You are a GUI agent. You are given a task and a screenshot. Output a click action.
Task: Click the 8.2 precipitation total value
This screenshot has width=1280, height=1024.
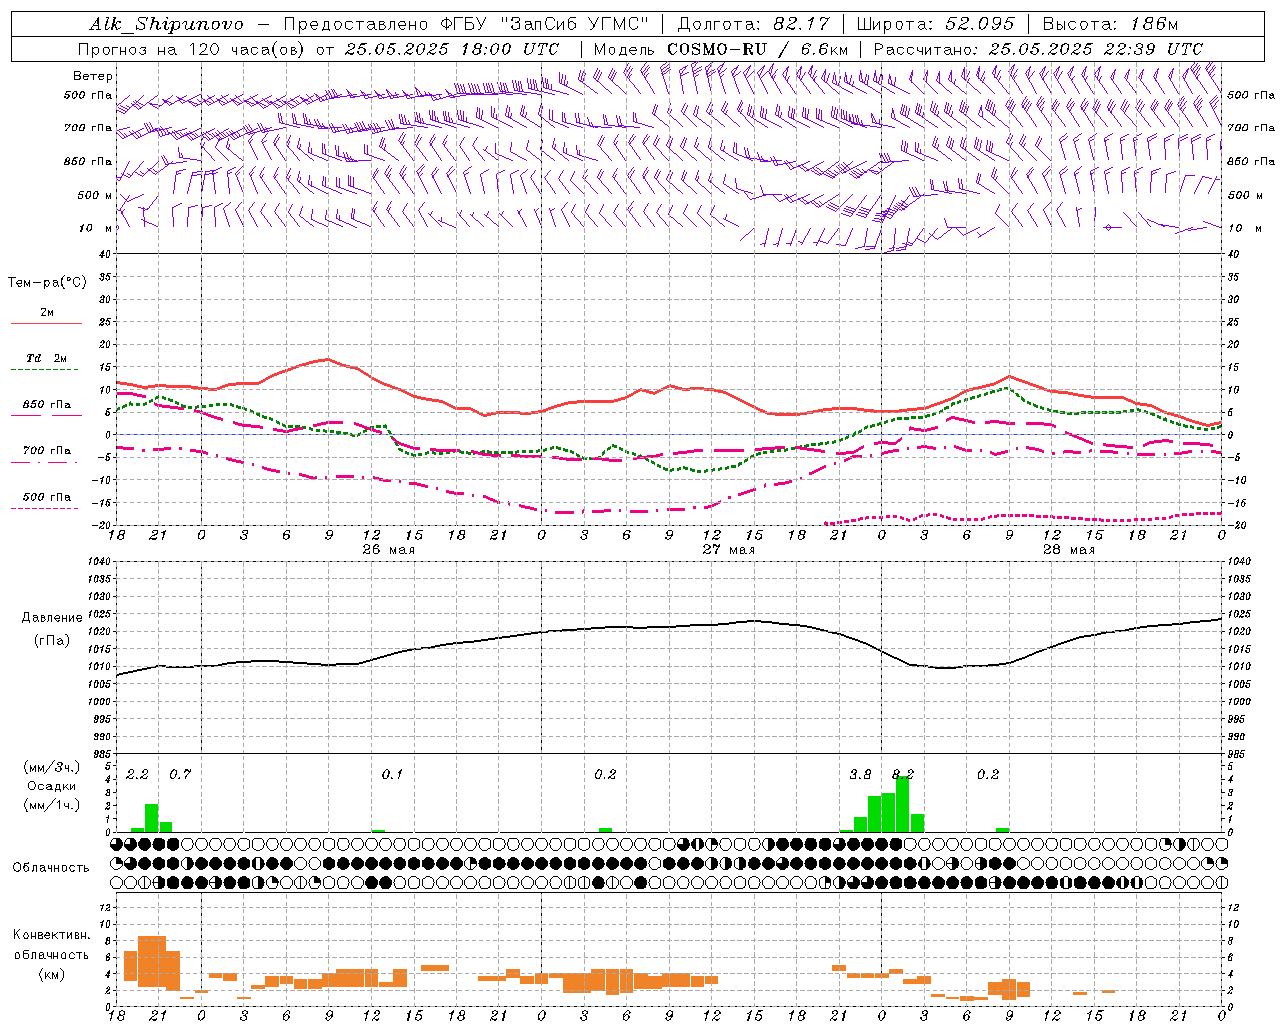pyautogui.click(x=903, y=775)
